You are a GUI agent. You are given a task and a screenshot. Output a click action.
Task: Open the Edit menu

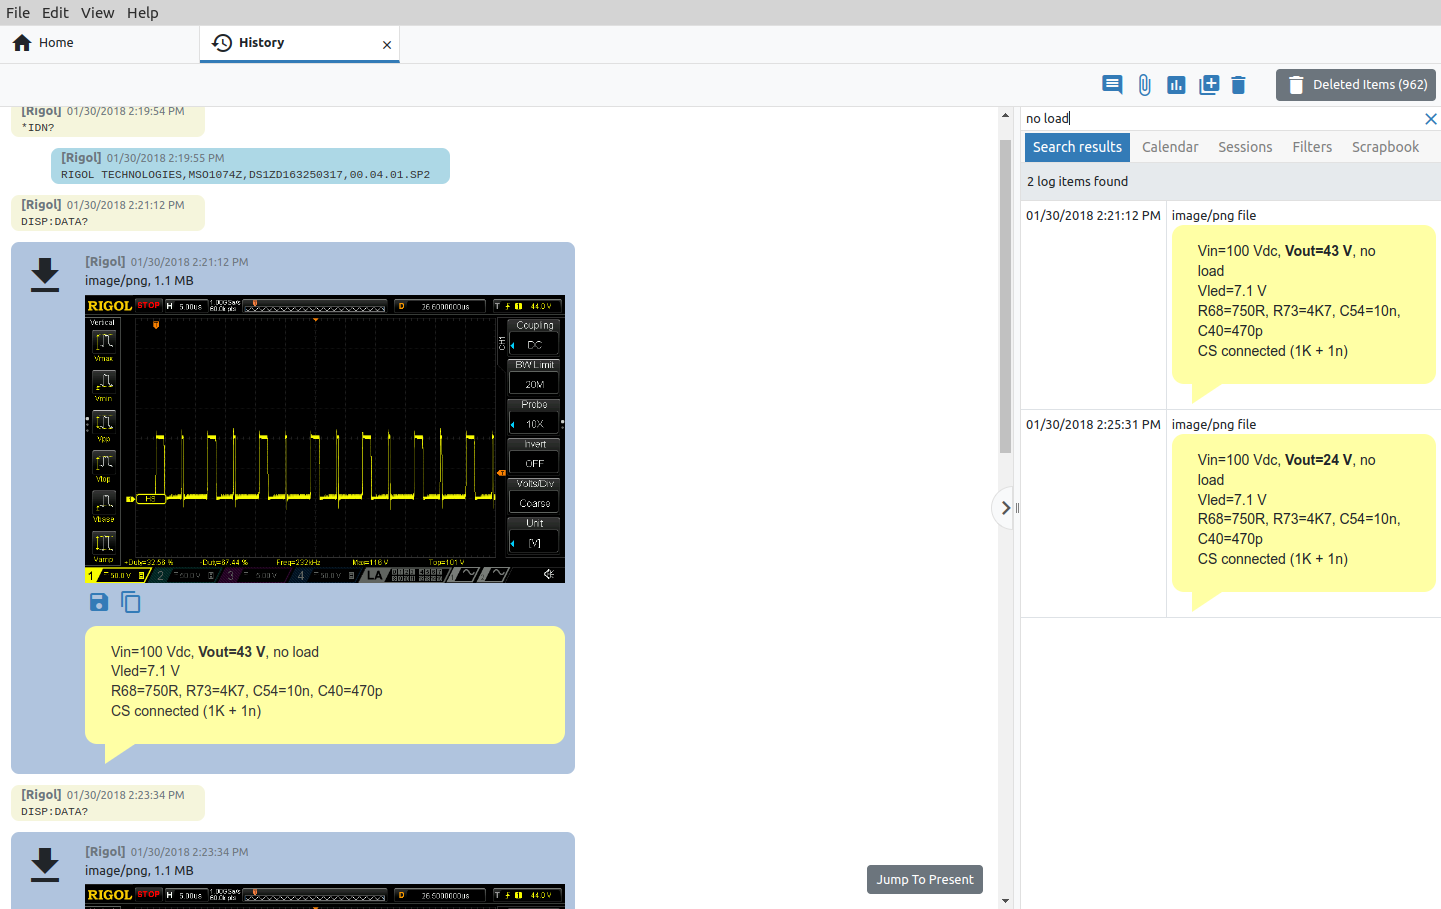point(55,13)
